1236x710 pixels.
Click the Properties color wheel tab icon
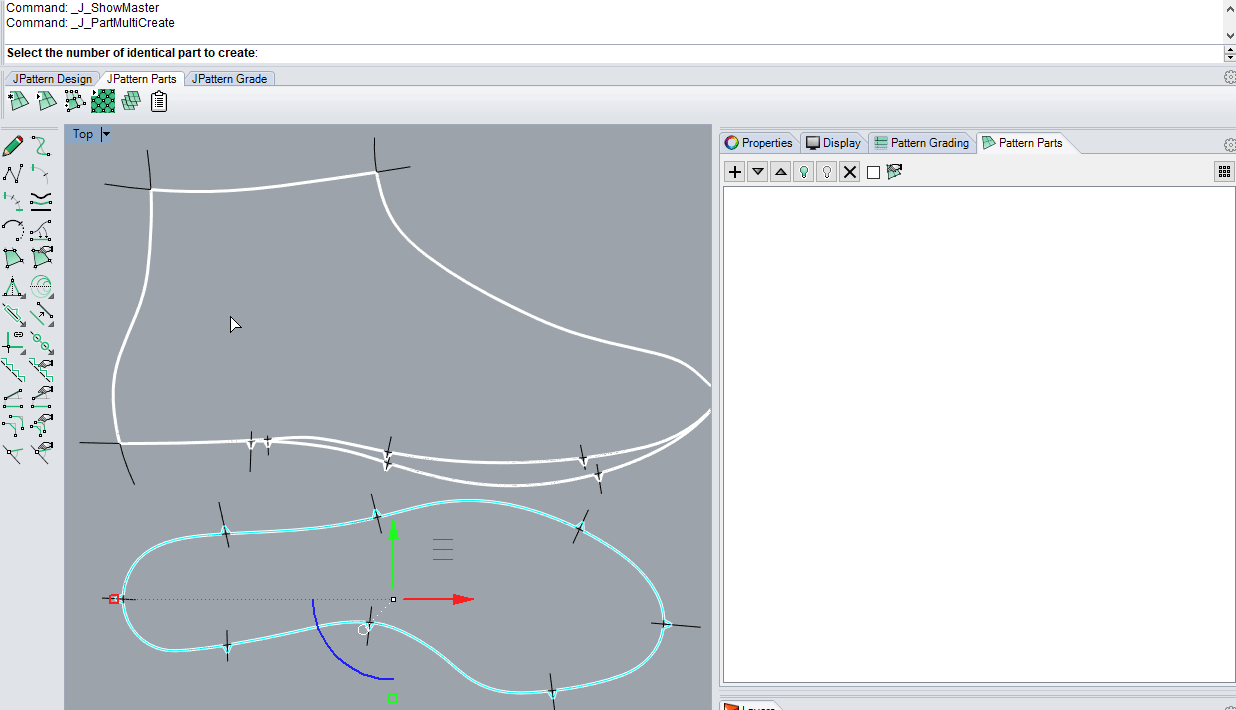coord(732,143)
